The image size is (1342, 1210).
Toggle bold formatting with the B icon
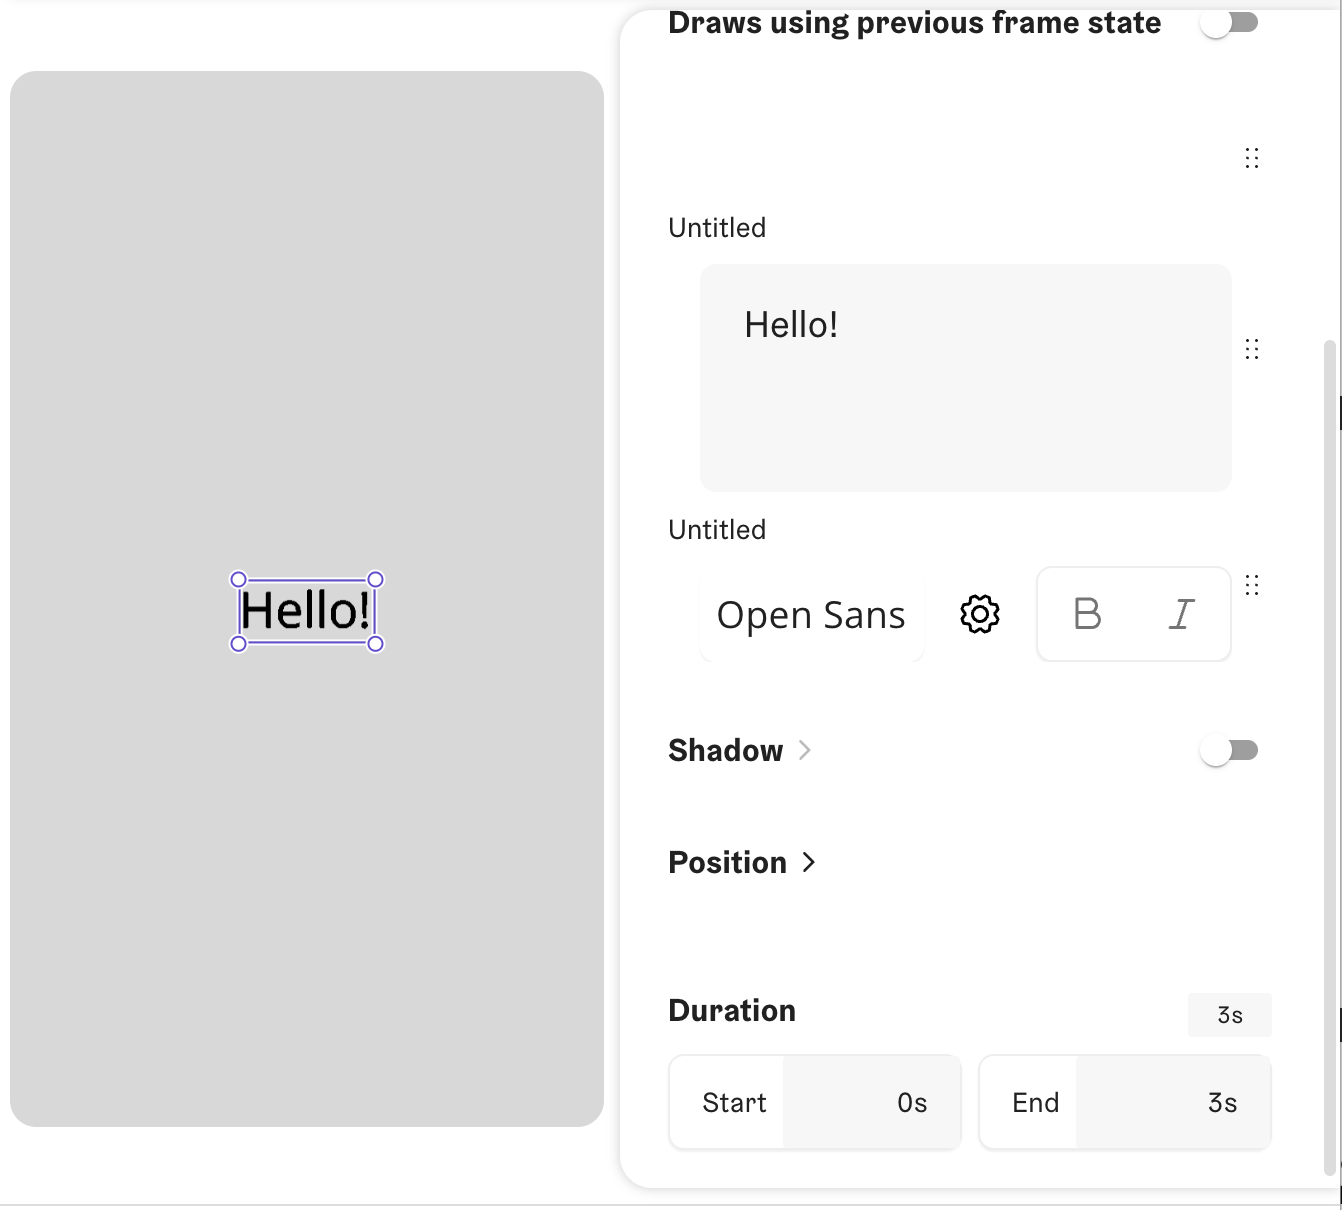1087,614
